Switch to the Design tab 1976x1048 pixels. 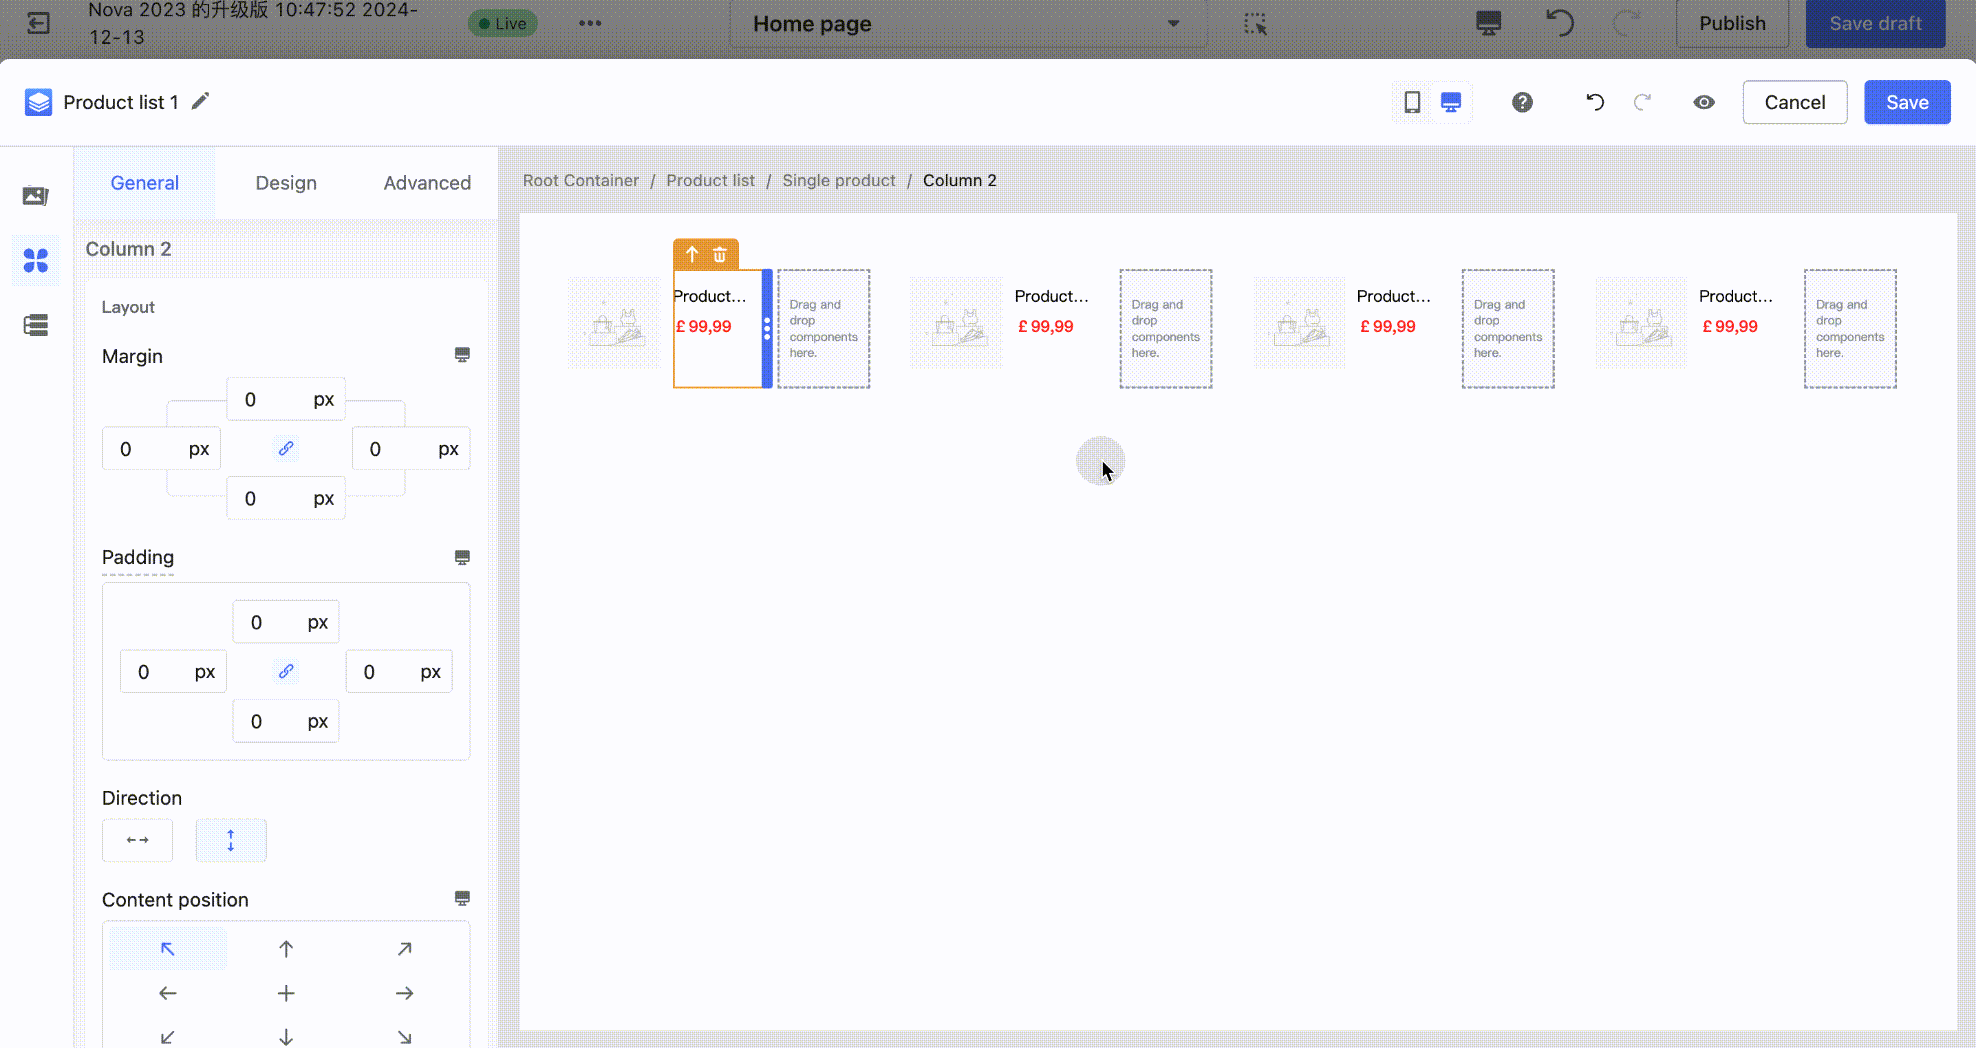tap(286, 183)
